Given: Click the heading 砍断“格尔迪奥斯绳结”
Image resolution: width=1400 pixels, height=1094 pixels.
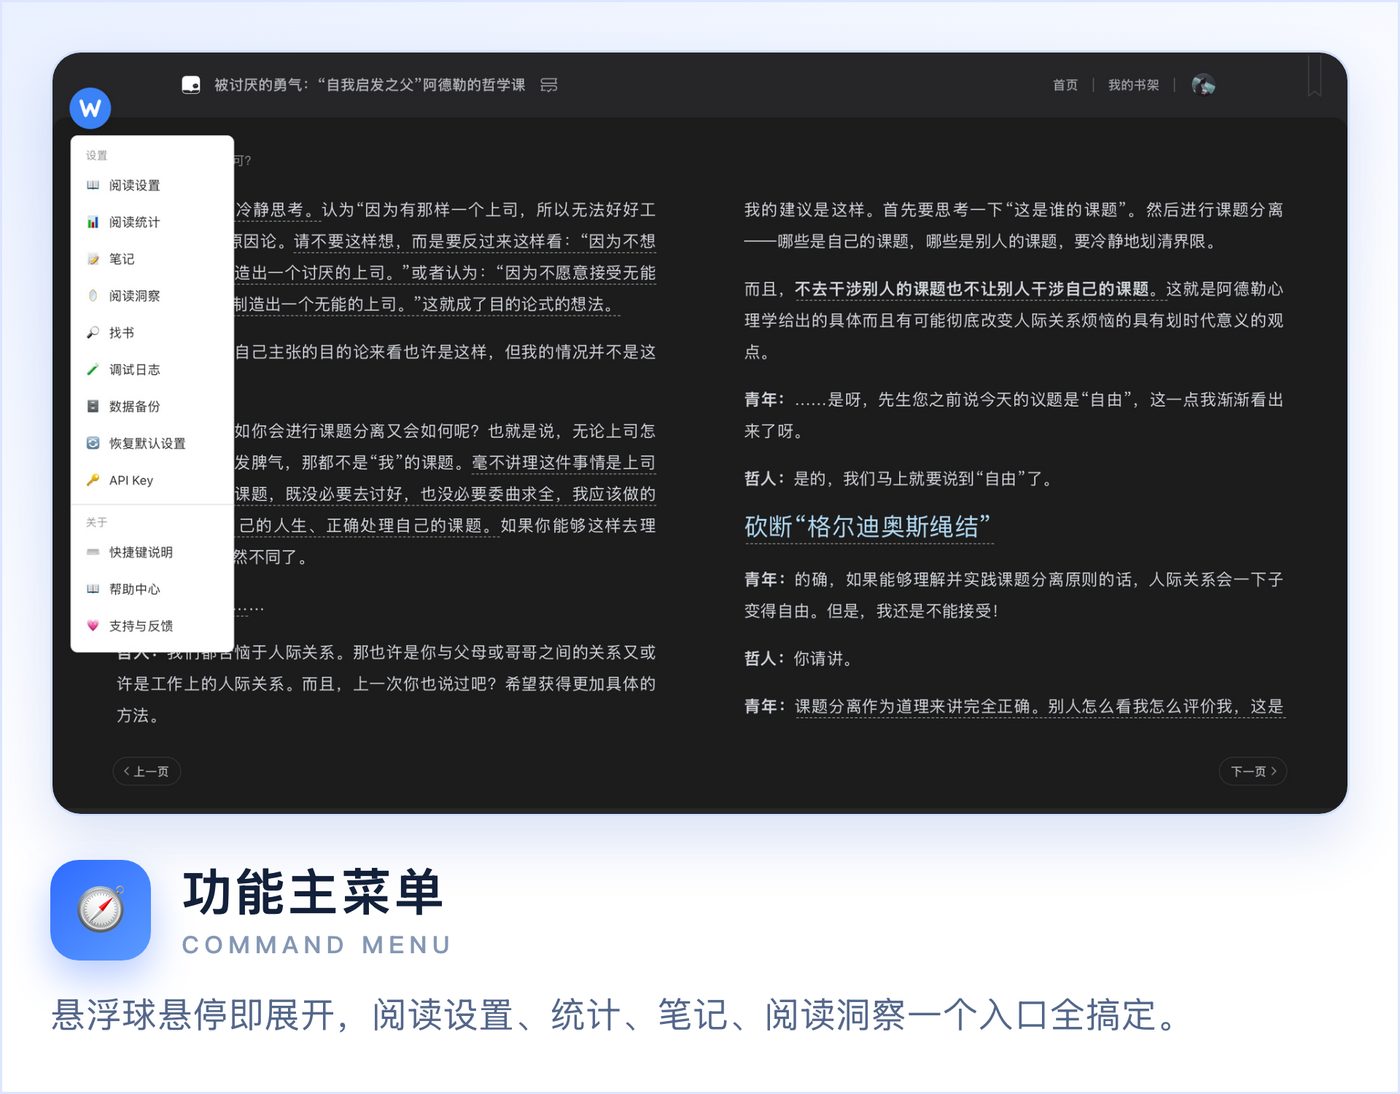Looking at the screenshot, I should tap(868, 527).
